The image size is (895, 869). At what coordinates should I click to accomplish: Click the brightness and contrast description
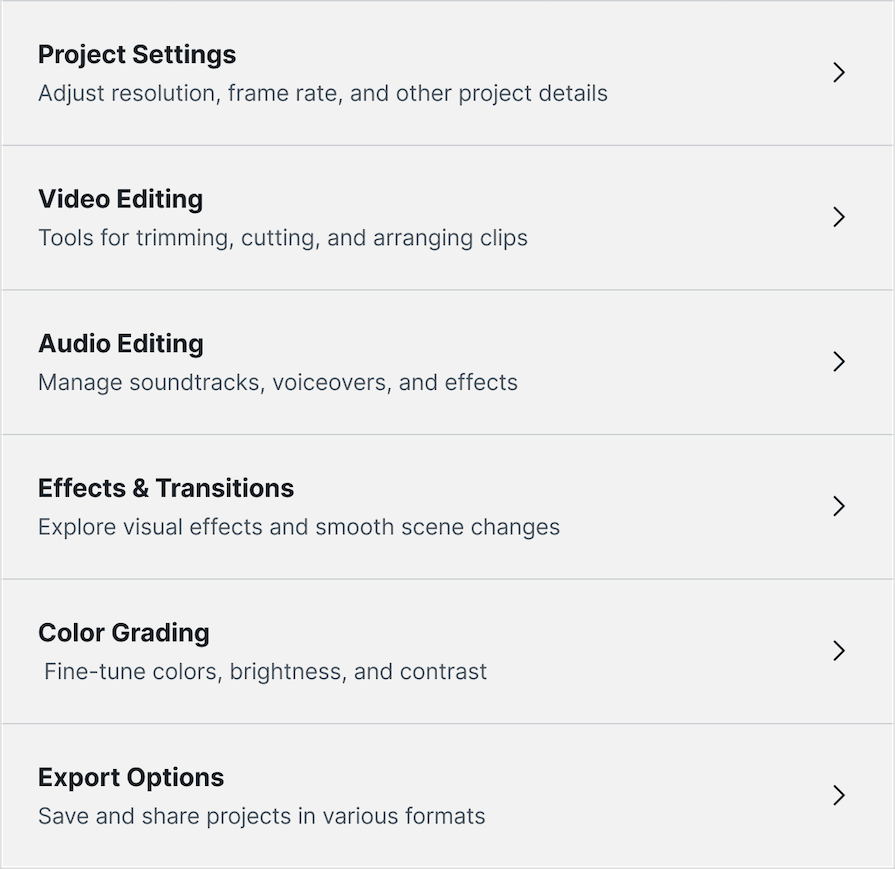[x=262, y=671]
